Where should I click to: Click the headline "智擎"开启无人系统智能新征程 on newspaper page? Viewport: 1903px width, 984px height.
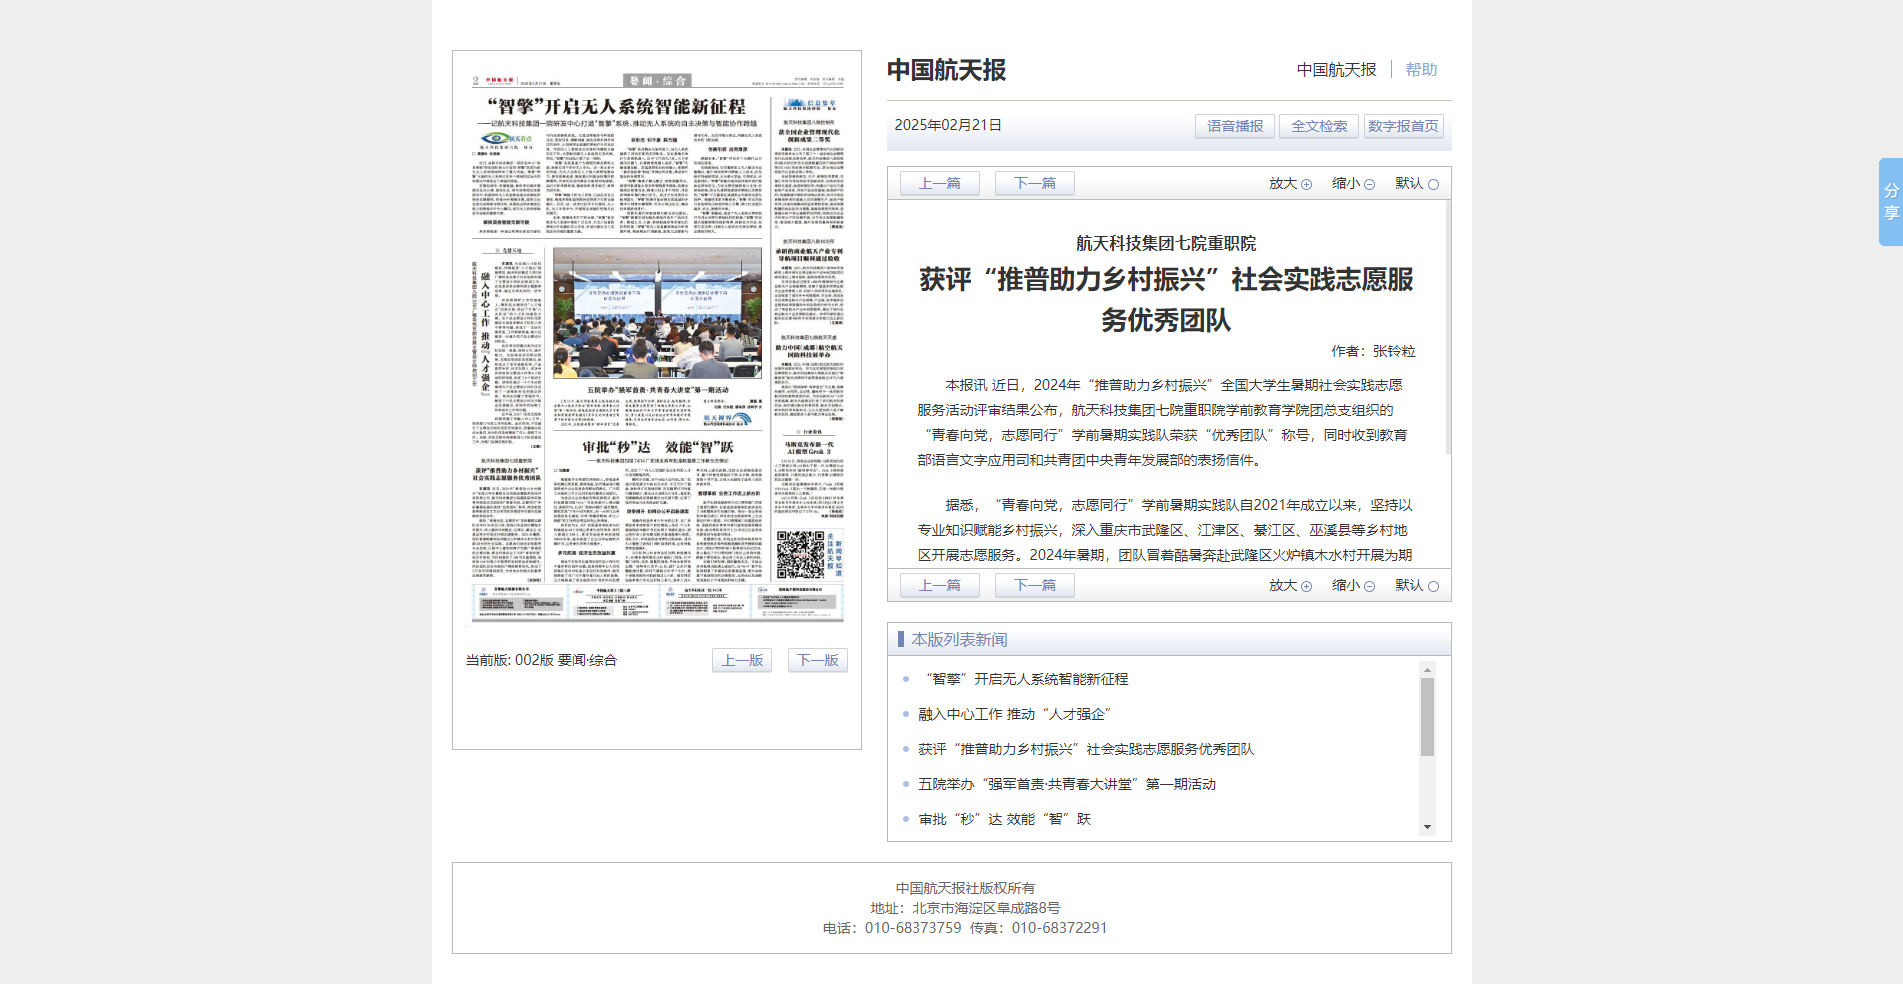(616, 106)
